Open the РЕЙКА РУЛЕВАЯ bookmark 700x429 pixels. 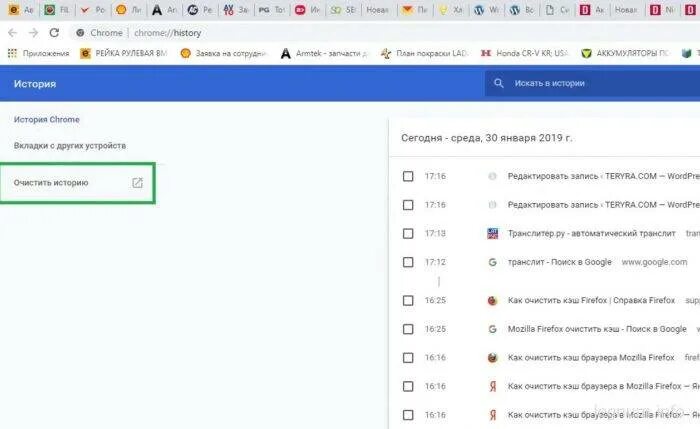pyautogui.click(x=123, y=53)
